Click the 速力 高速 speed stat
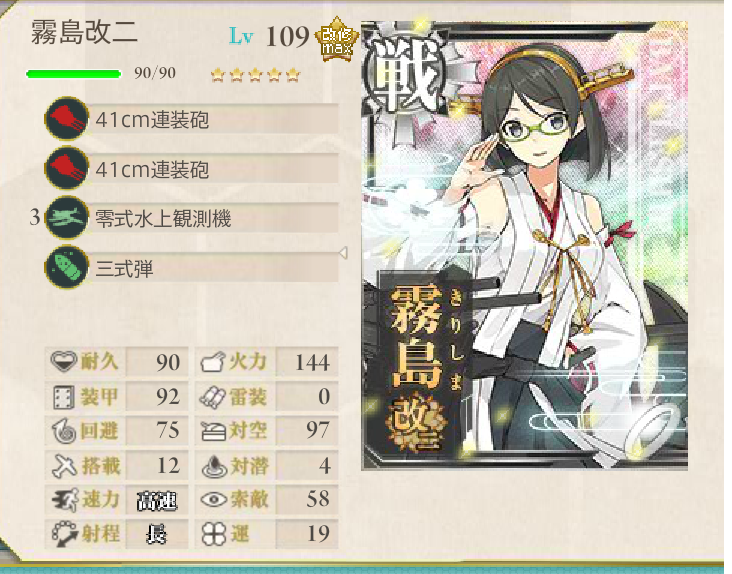732x574 pixels. [117, 500]
